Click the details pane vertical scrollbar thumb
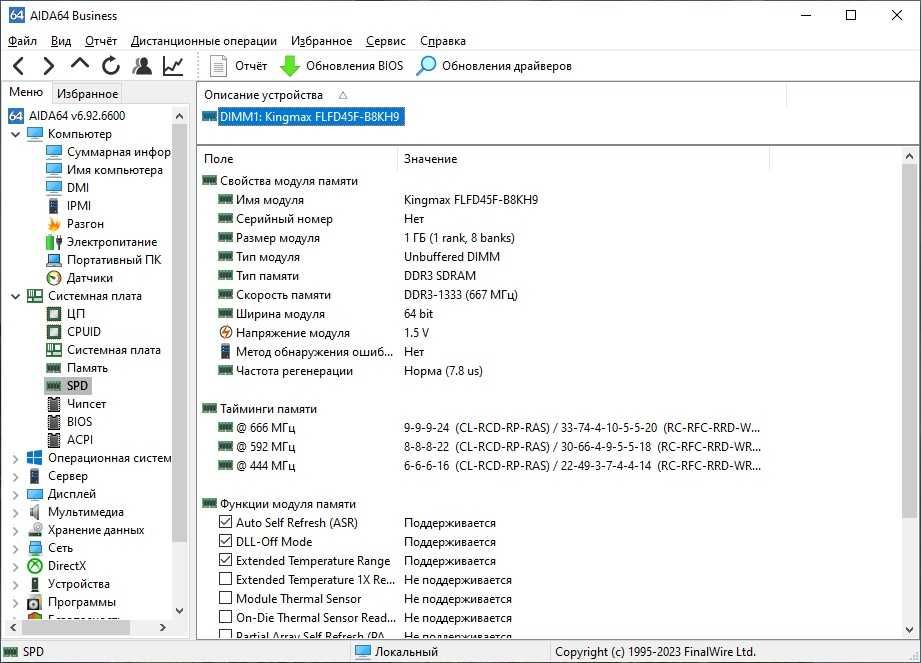 (909, 341)
